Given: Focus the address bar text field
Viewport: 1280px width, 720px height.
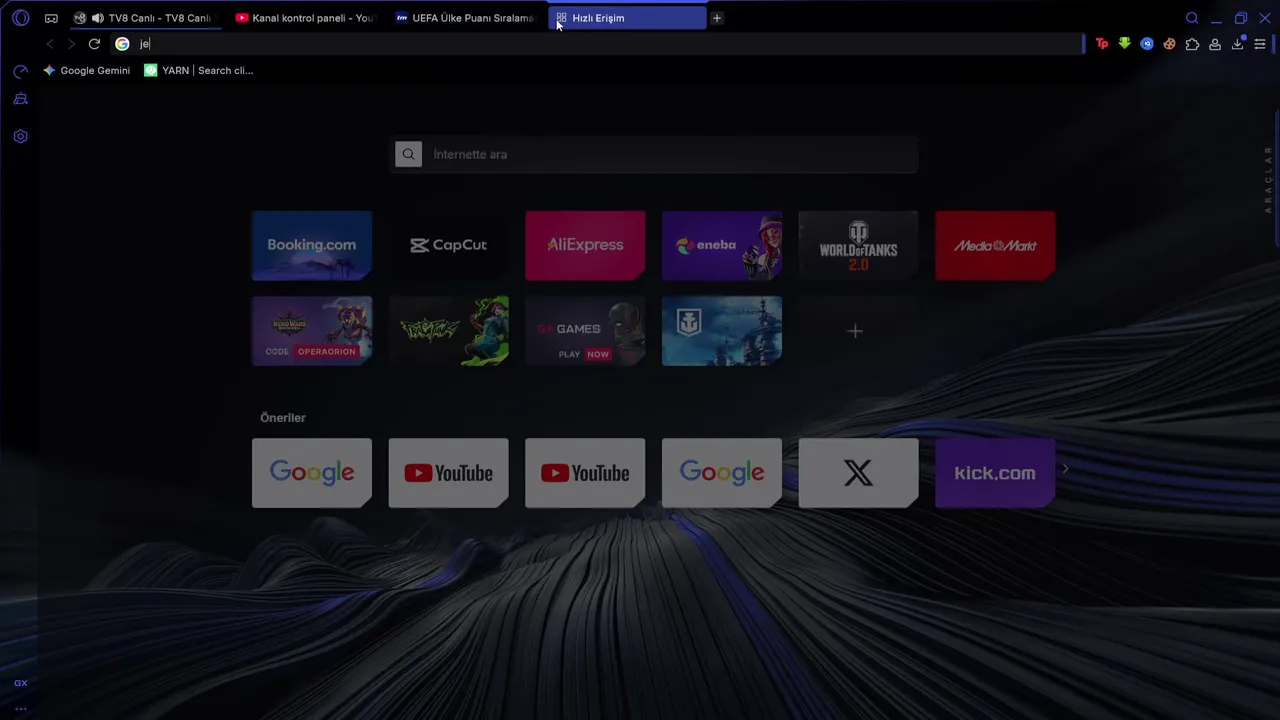Looking at the screenshot, I should coord(610,44).
